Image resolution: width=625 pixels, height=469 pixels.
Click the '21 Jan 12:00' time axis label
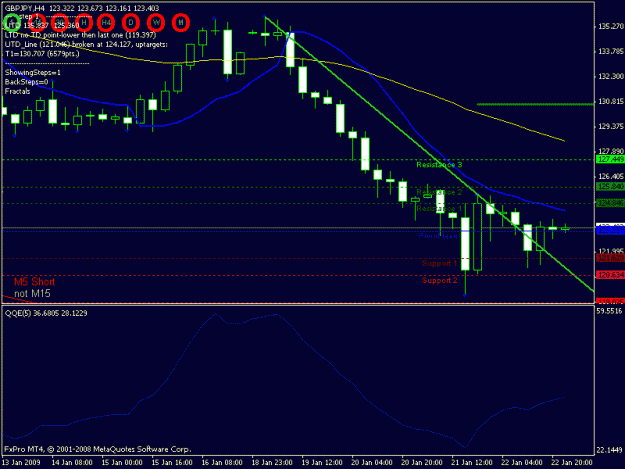pyautogui.click(x=472, y=462)
